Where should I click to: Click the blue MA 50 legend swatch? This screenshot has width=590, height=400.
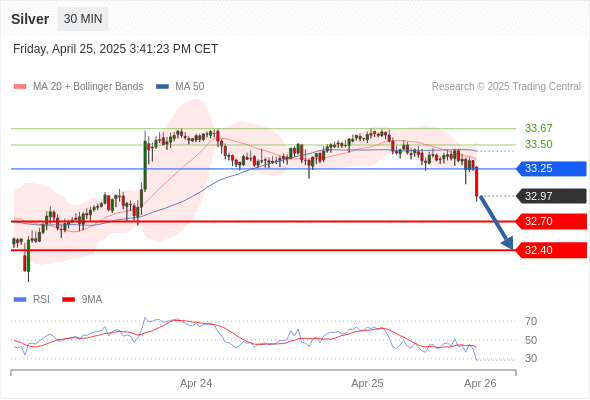click(x=162, y=87)
